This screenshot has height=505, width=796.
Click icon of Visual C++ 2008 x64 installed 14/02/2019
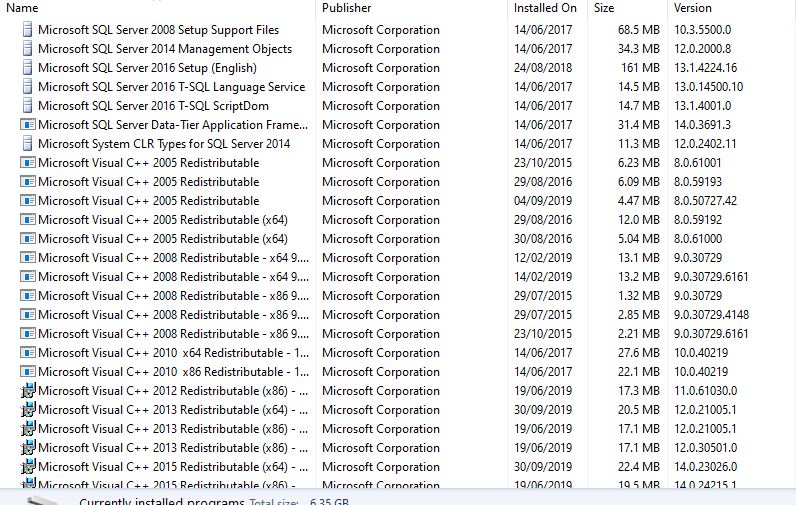coord(28,277)
